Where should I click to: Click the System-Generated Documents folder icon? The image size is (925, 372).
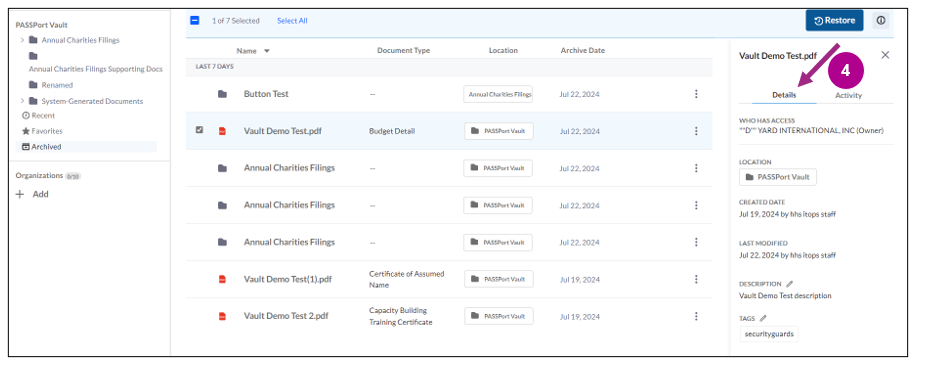[x=33, y=101]
